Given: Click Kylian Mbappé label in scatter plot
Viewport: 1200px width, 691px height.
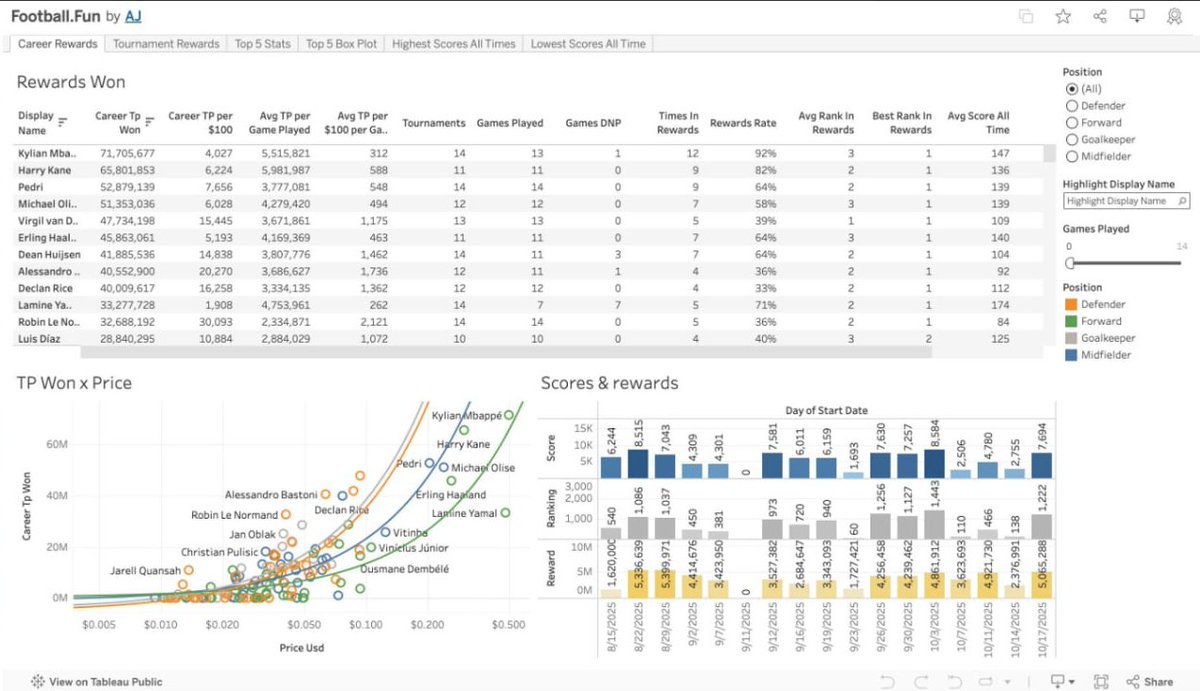Looking at the screenshot, I should click(465, 416).
